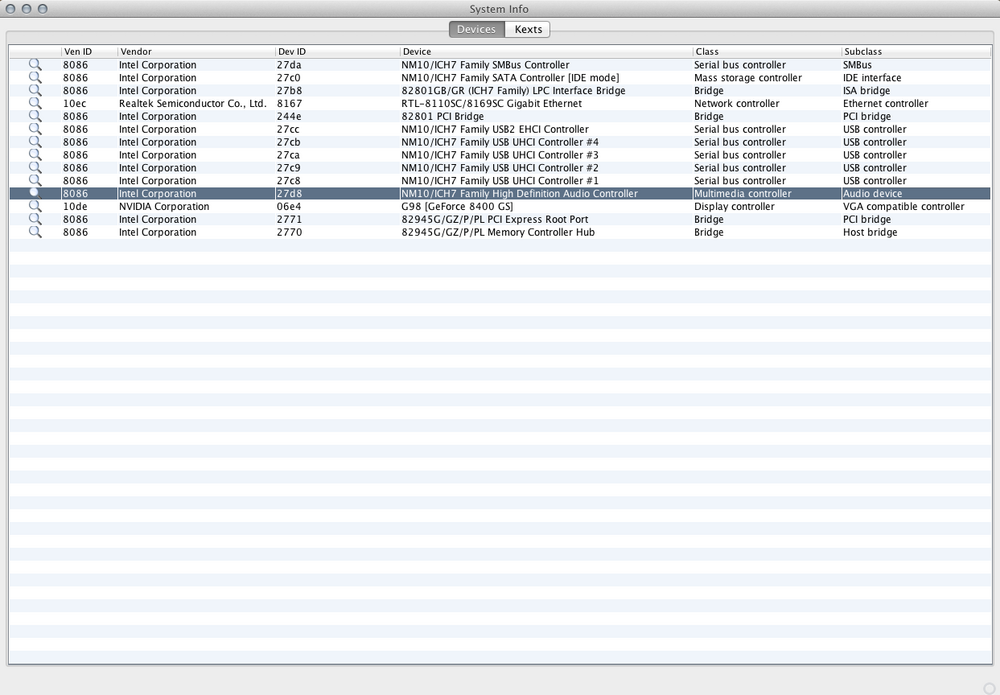Switch to the Kexts tab
Screen dimensions: 1000x695
(528, 29)
